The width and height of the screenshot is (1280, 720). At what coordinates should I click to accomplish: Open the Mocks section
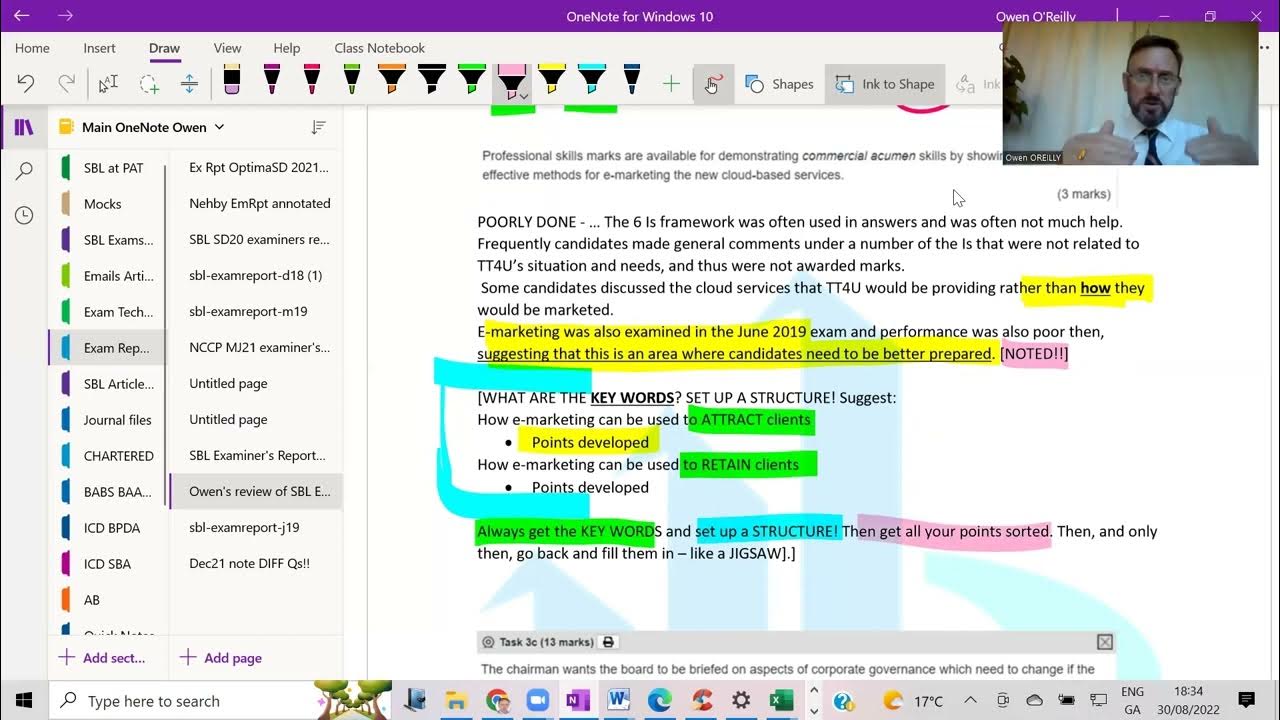[x=106, y=204]
